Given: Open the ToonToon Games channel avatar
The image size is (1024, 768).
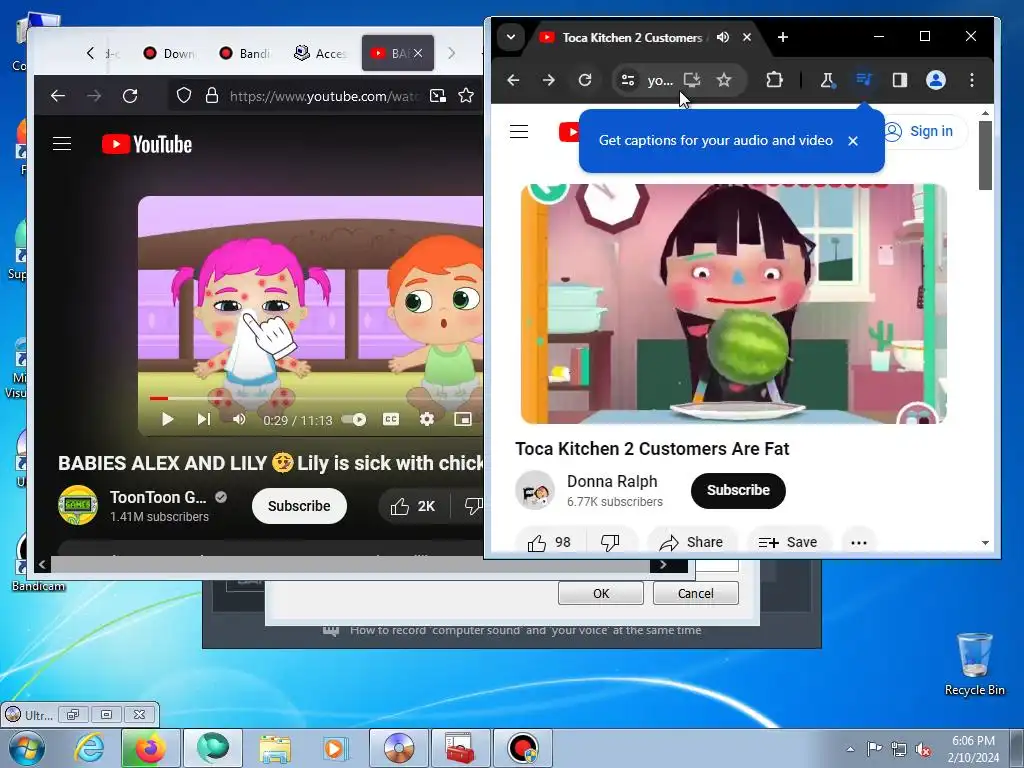Looking at the screenshot, I should point(78,505).
